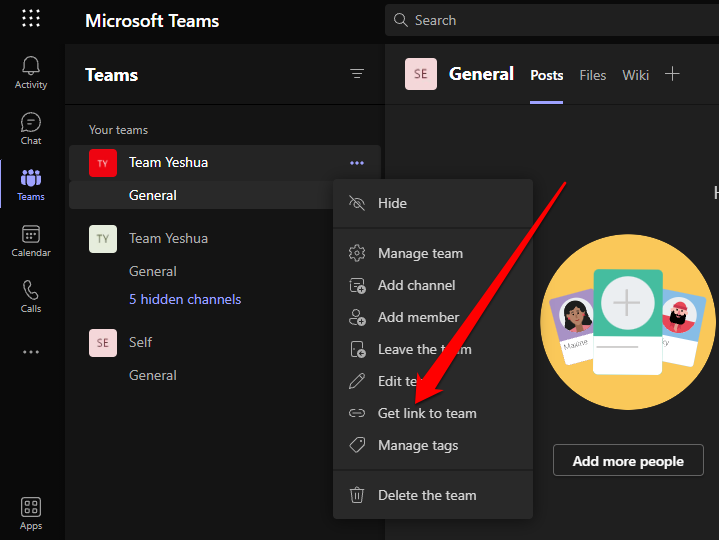Select Delete the team
The width and height of the screenshot is (719, 540).
pos(427,495)
